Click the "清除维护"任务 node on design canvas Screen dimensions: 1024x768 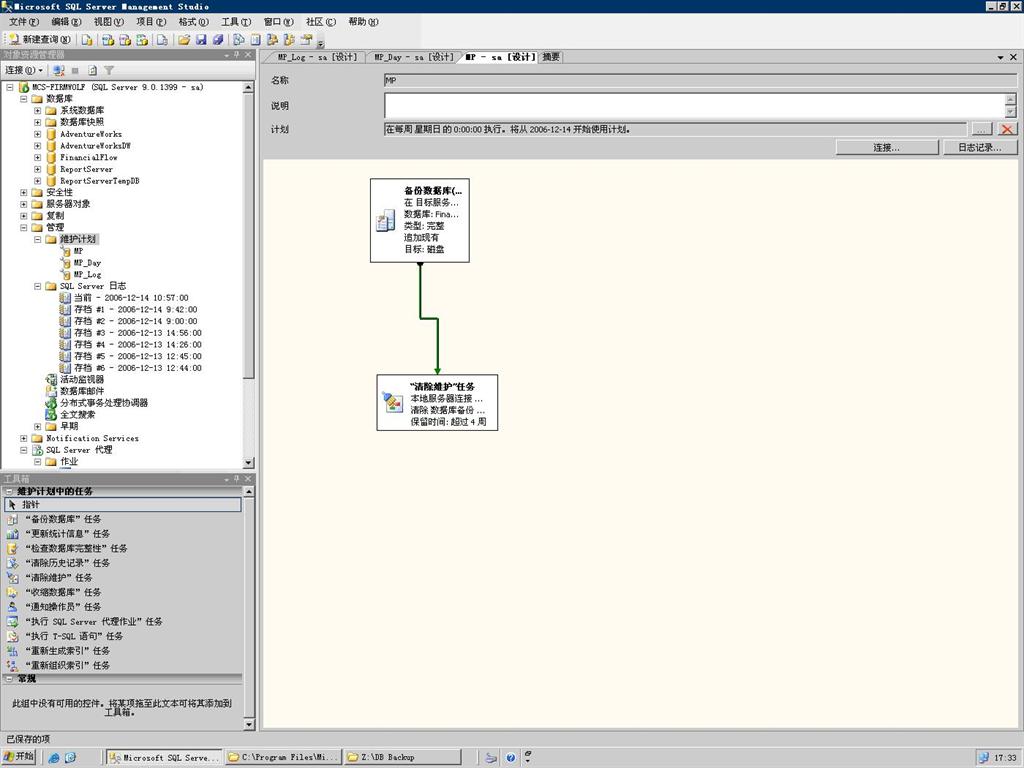(x=437, y=402)
